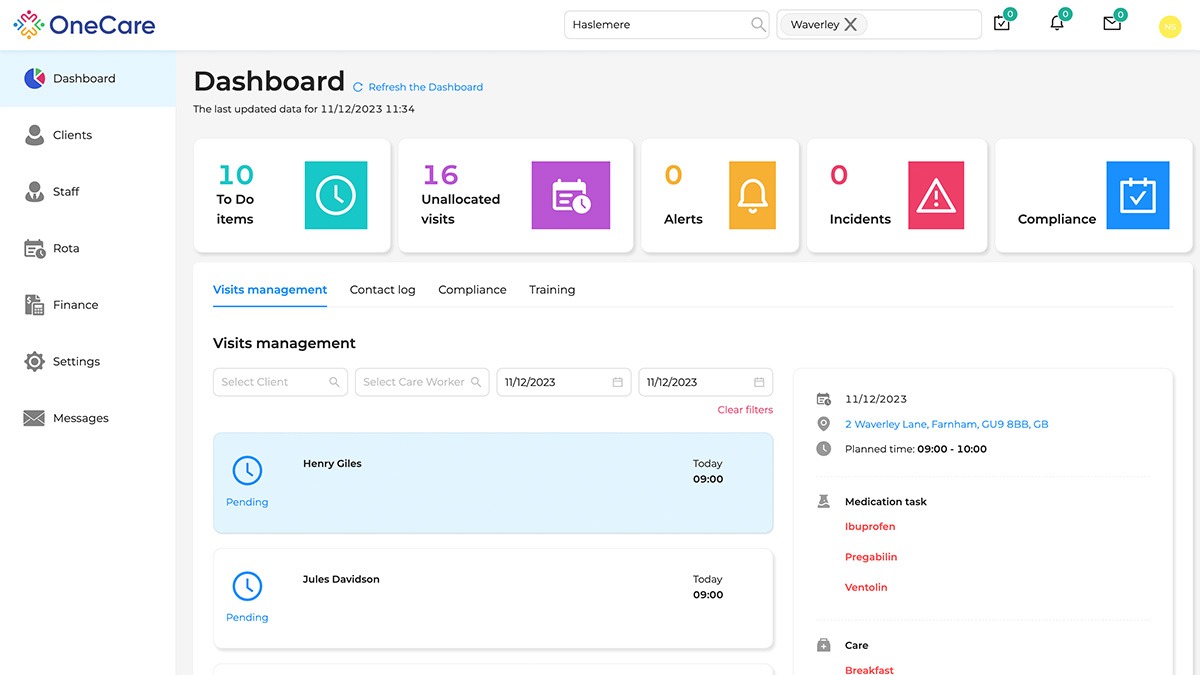This screenshot has height=675, width=1200.
Task: Open the Select Care Worker search box
Action: [421, 382]
